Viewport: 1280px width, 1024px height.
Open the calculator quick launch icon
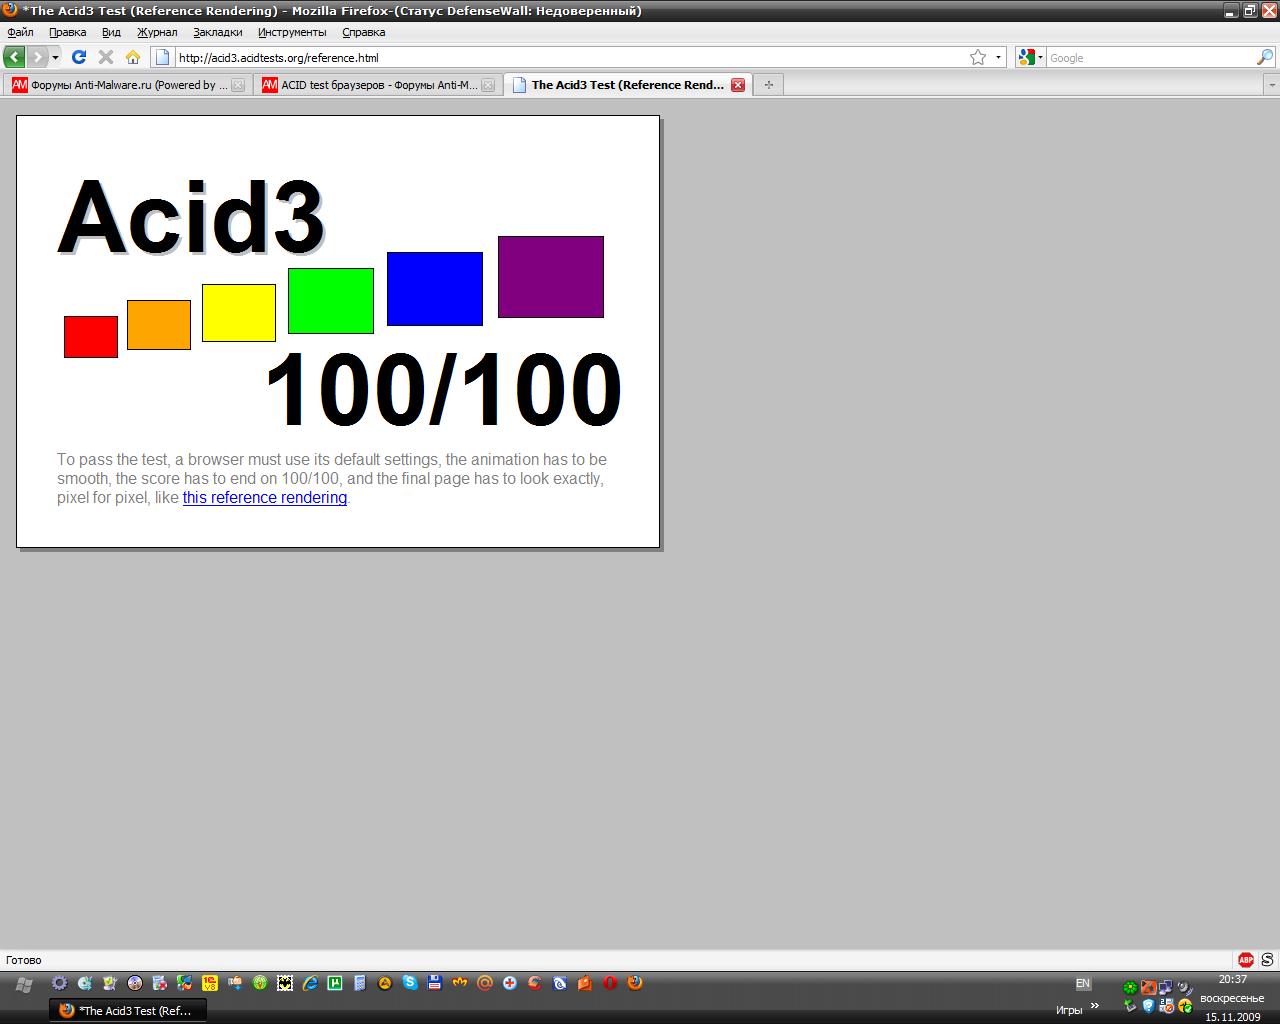[x=360, y=983]
